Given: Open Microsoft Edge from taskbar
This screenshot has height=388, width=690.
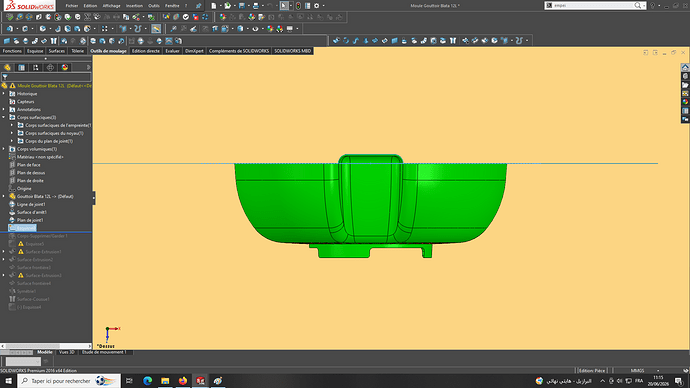Looking at the screenshot, I should pyautogui.click(x=147, y=381).
